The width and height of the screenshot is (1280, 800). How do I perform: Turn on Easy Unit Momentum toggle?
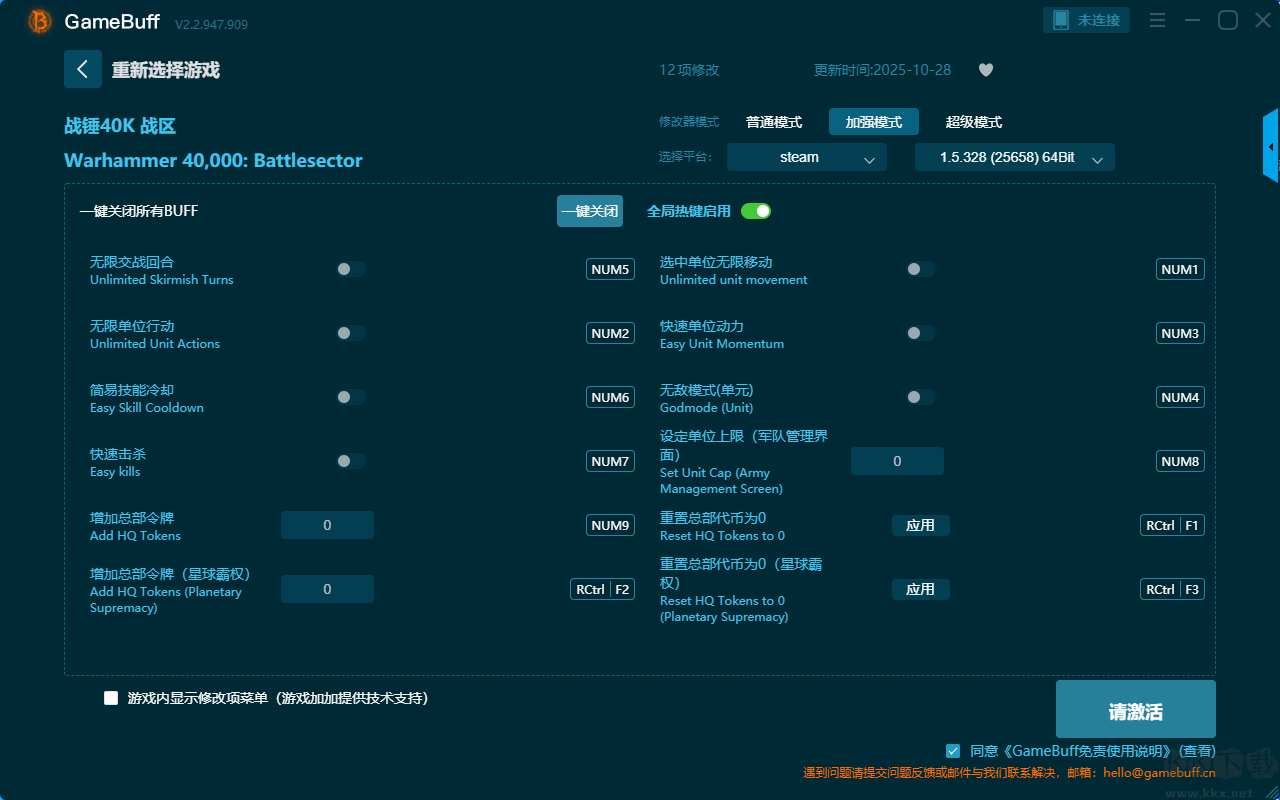point(921,333)
